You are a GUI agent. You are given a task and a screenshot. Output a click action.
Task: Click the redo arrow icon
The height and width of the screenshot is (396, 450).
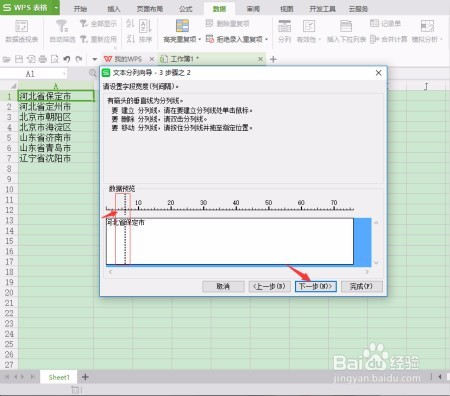click(79, 59)
